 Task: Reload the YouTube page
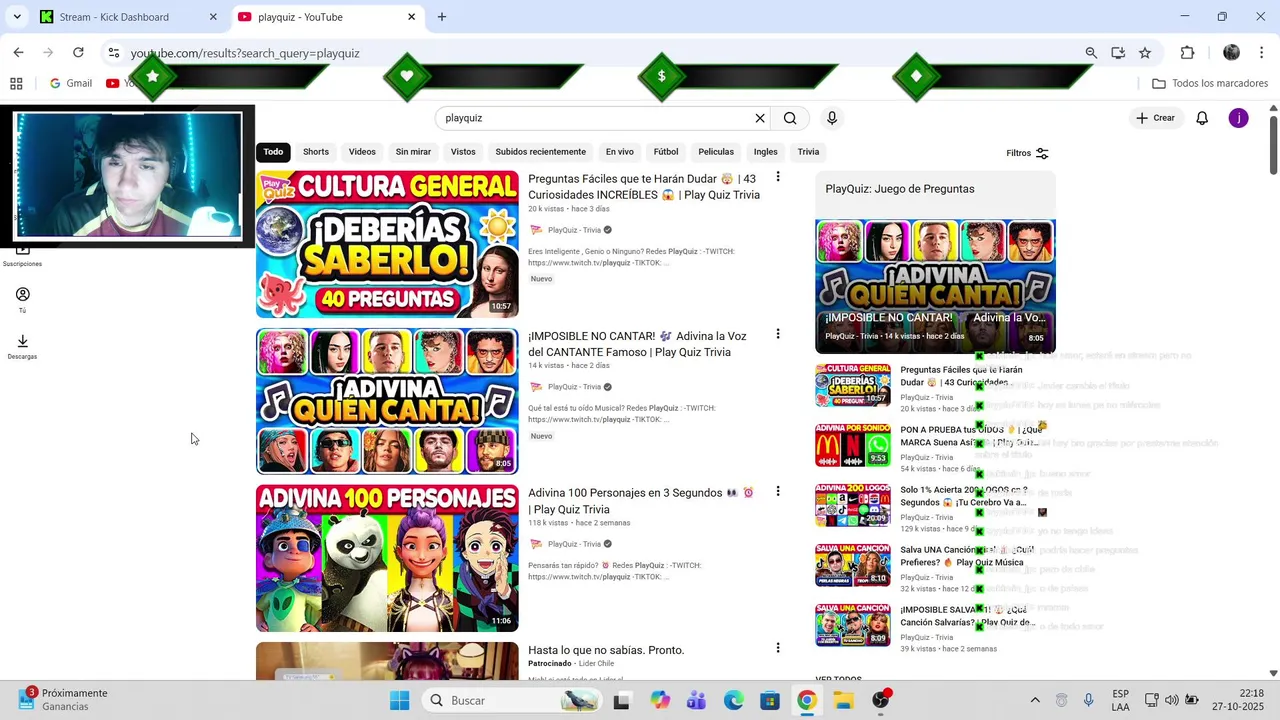[x=78, y=53]
